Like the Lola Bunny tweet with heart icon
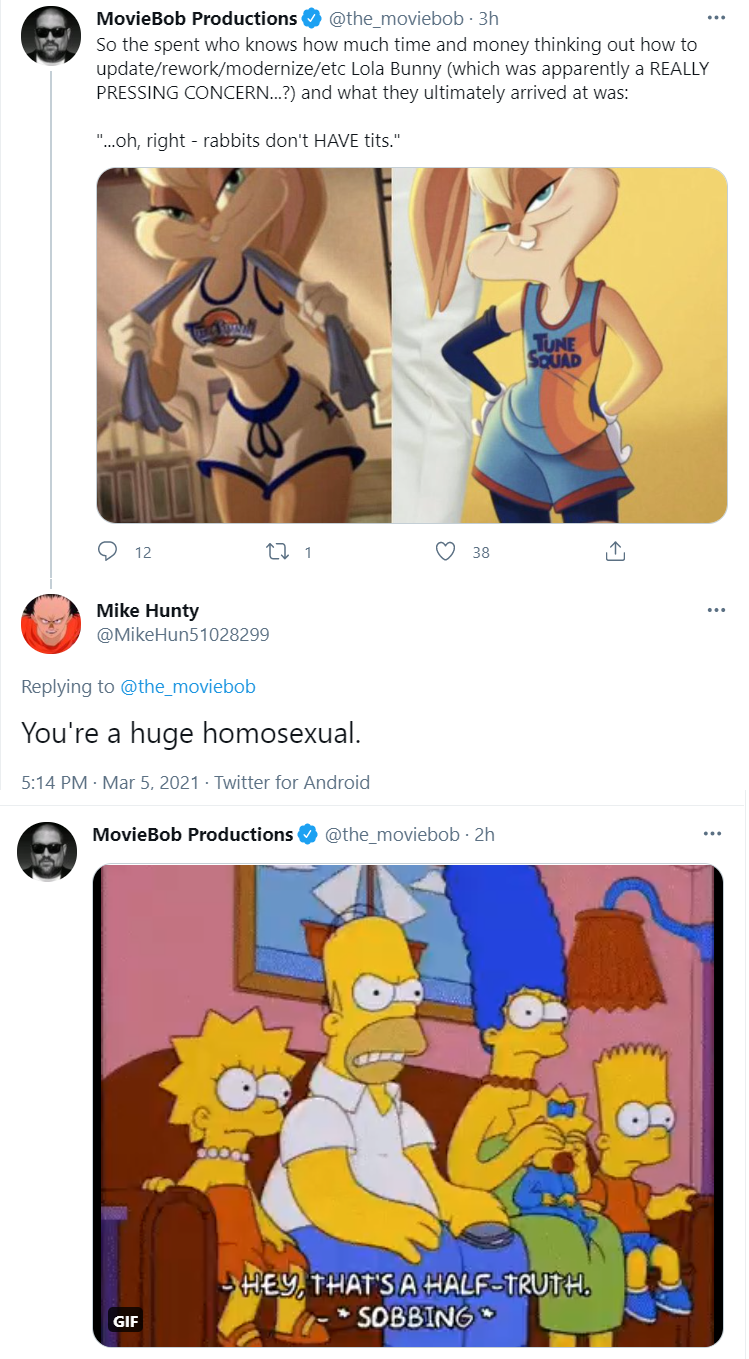This screenshot has height=1359, width=749. tap(446, 551)
